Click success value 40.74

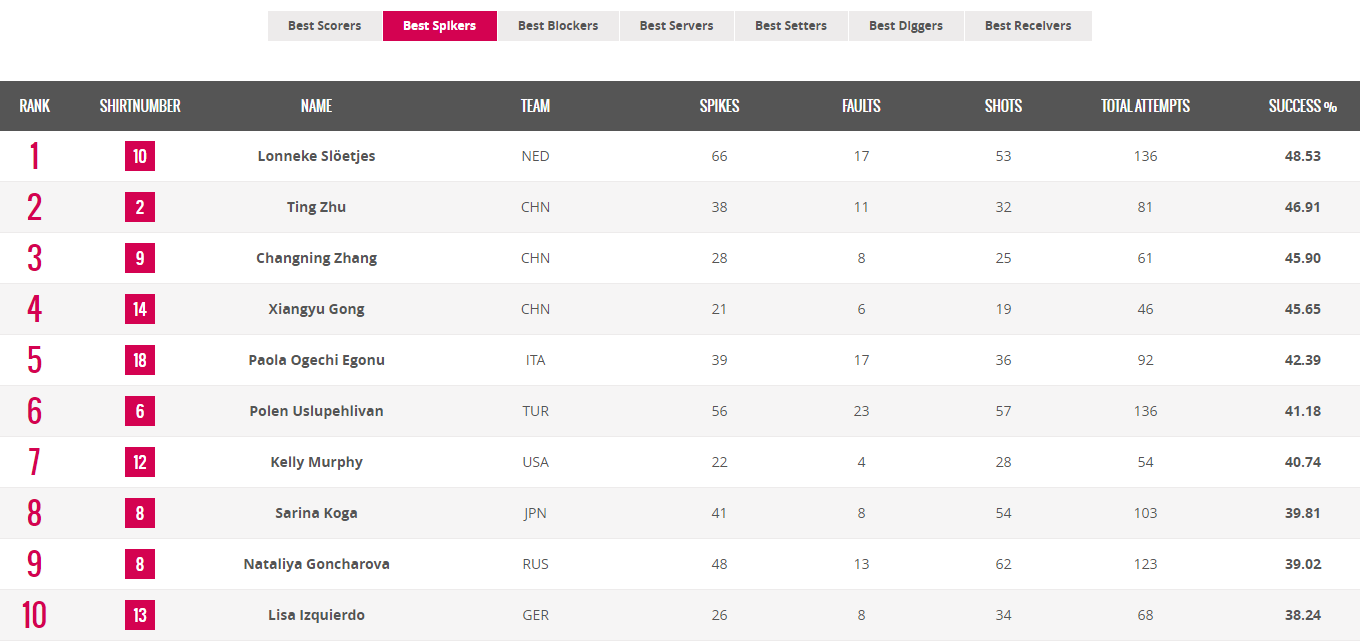1302,462
